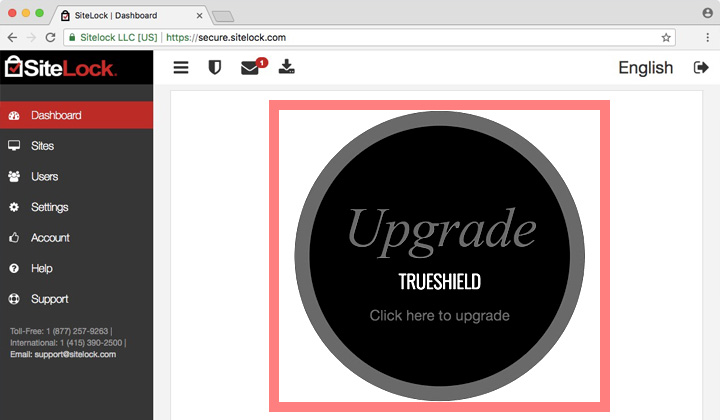720x420 pixels.
Task: Open Dashboard in sidebar
Action: tap(76, 115)
